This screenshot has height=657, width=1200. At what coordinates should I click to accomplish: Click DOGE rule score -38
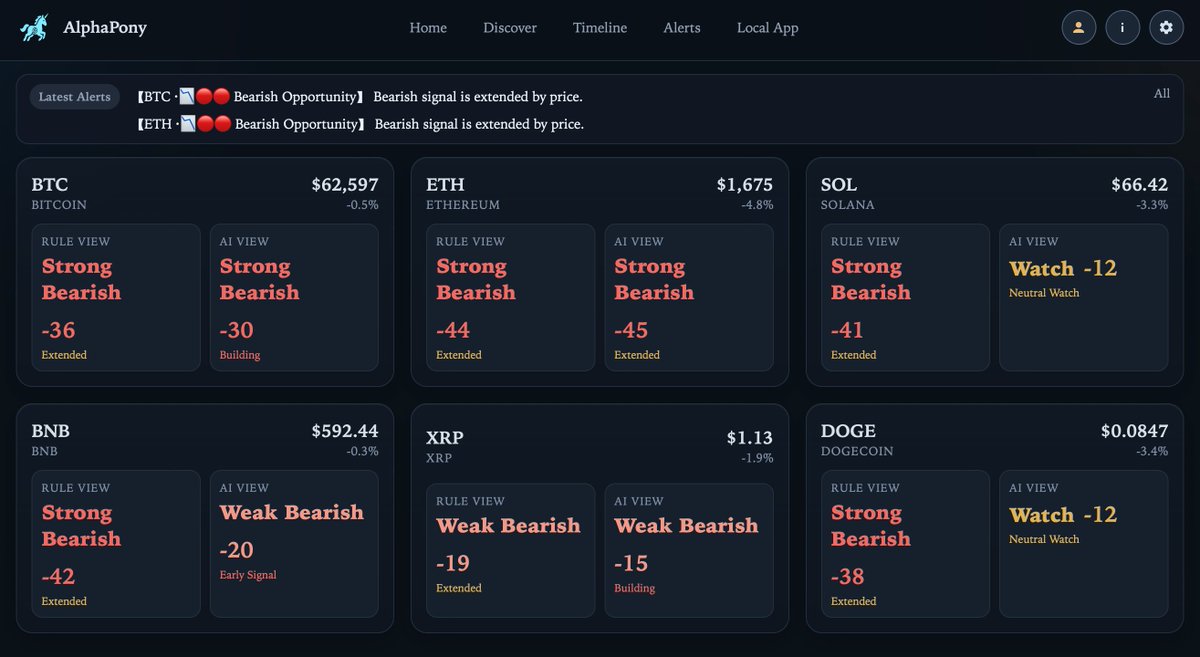click(x=849, y=576)
